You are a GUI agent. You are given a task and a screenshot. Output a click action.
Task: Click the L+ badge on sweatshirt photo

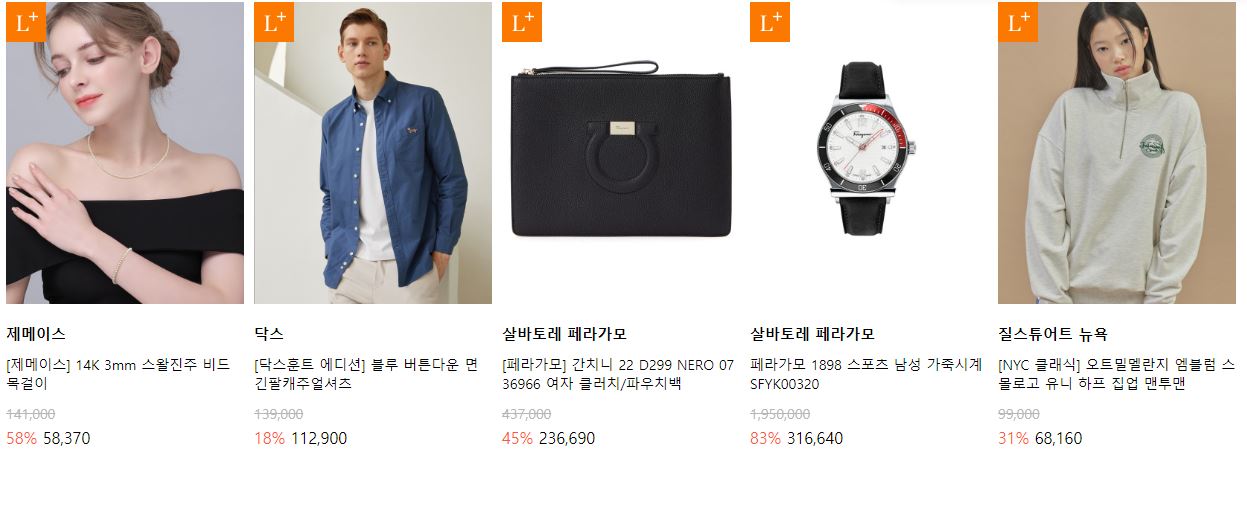pyautogui.click(x=1018, y=22)
